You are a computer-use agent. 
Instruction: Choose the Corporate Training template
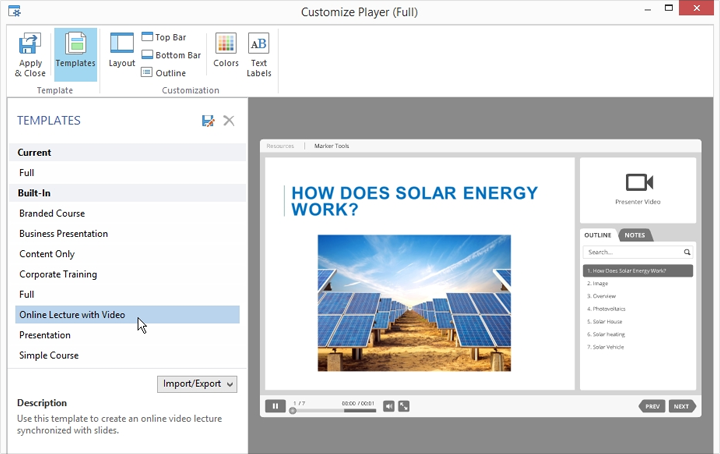point(127,274)
